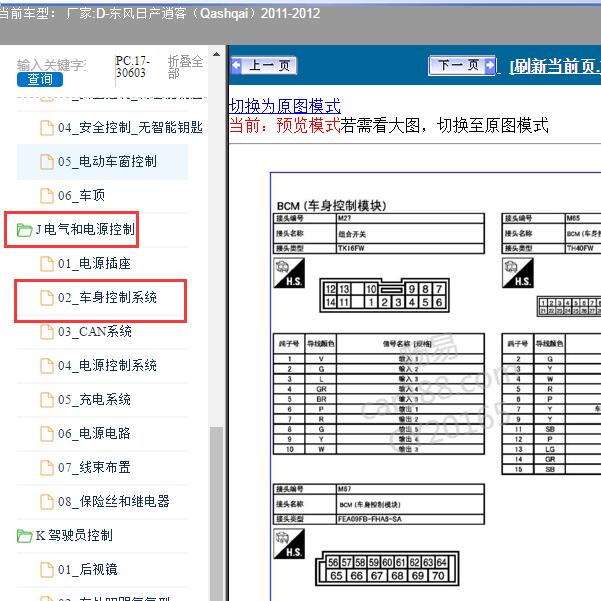
Task: Click document icon beside 06_车顶
Action: click(47, 196)
